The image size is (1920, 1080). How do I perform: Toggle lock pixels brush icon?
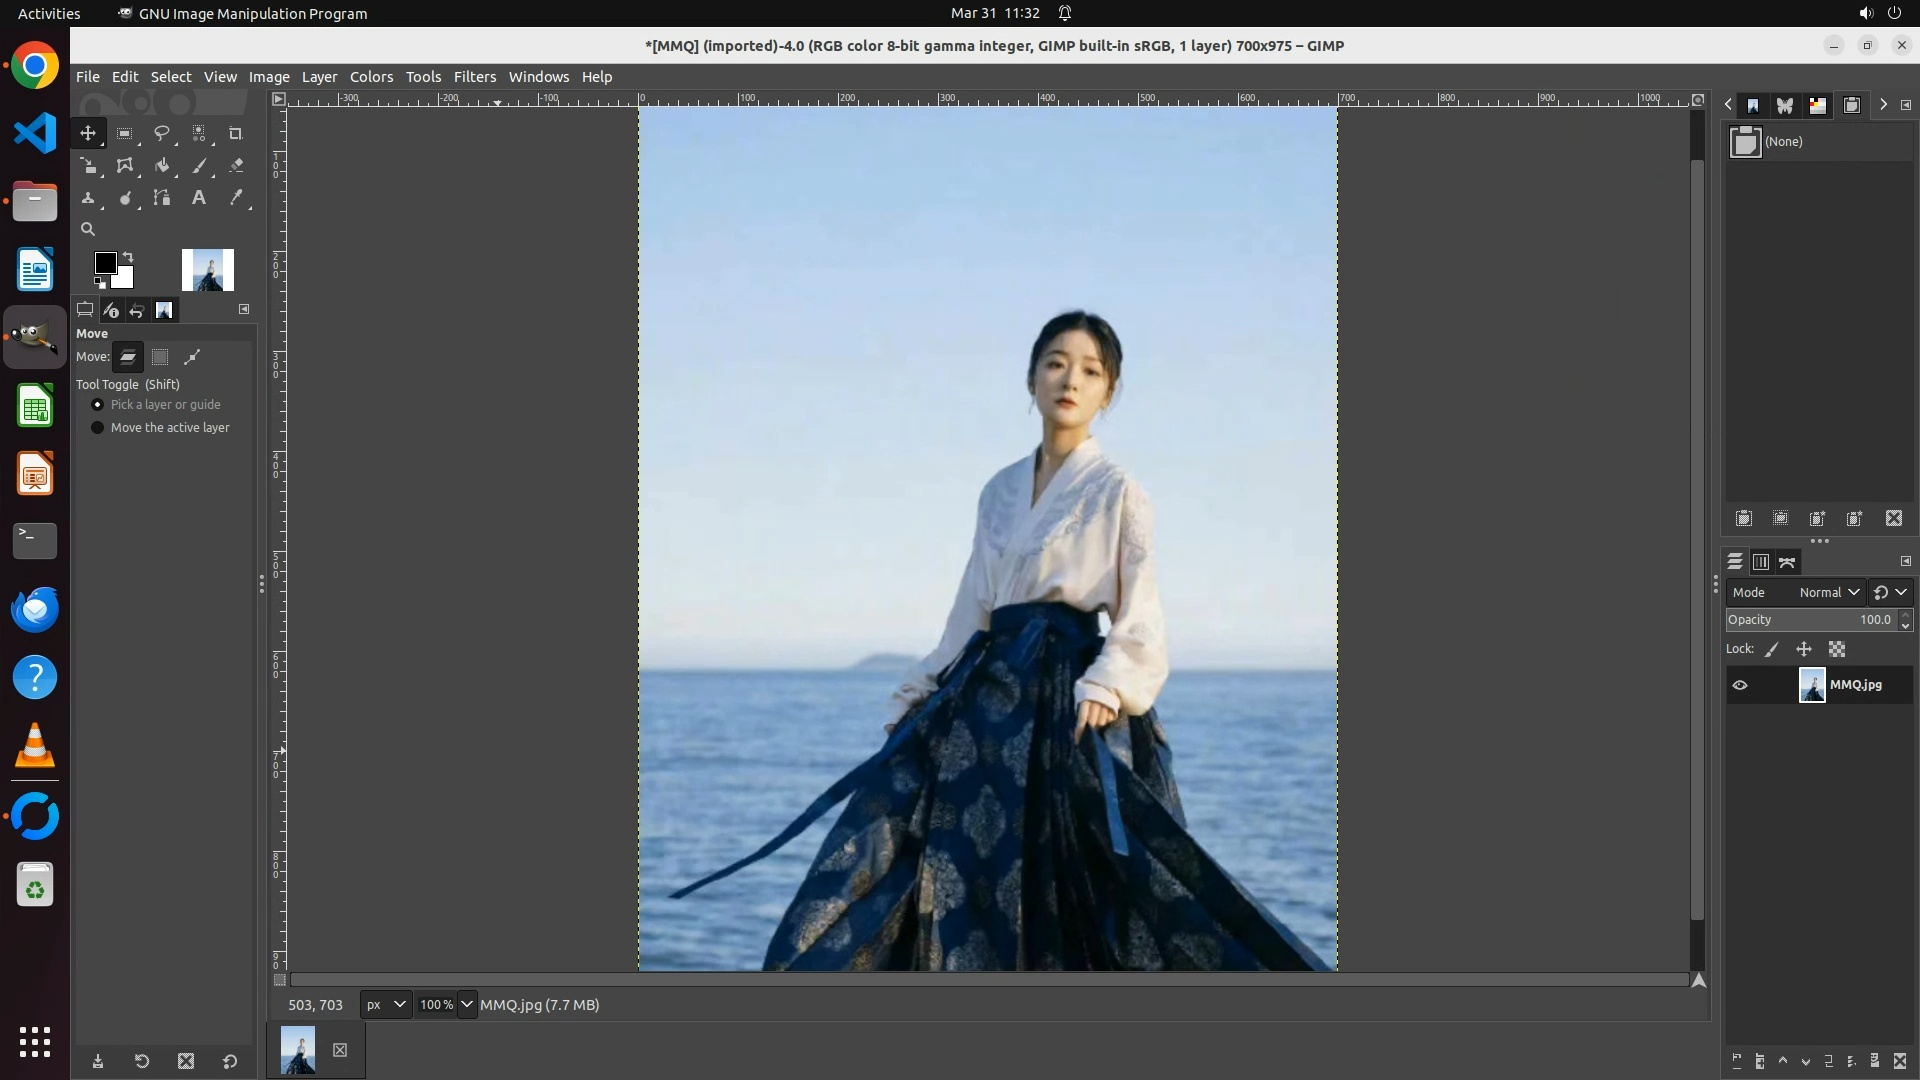pos(1772,649)
